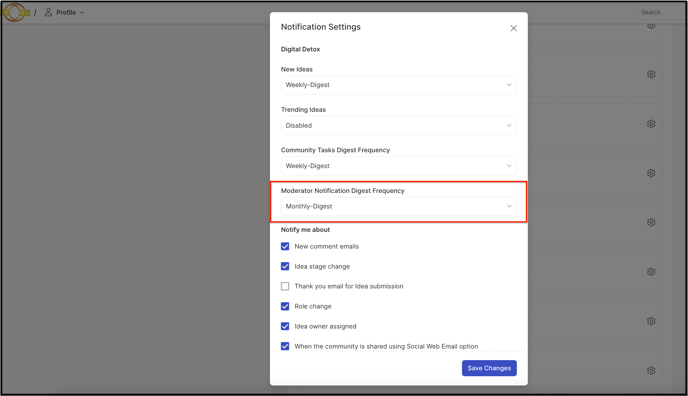Click the Save Changes button

point(489,368)
